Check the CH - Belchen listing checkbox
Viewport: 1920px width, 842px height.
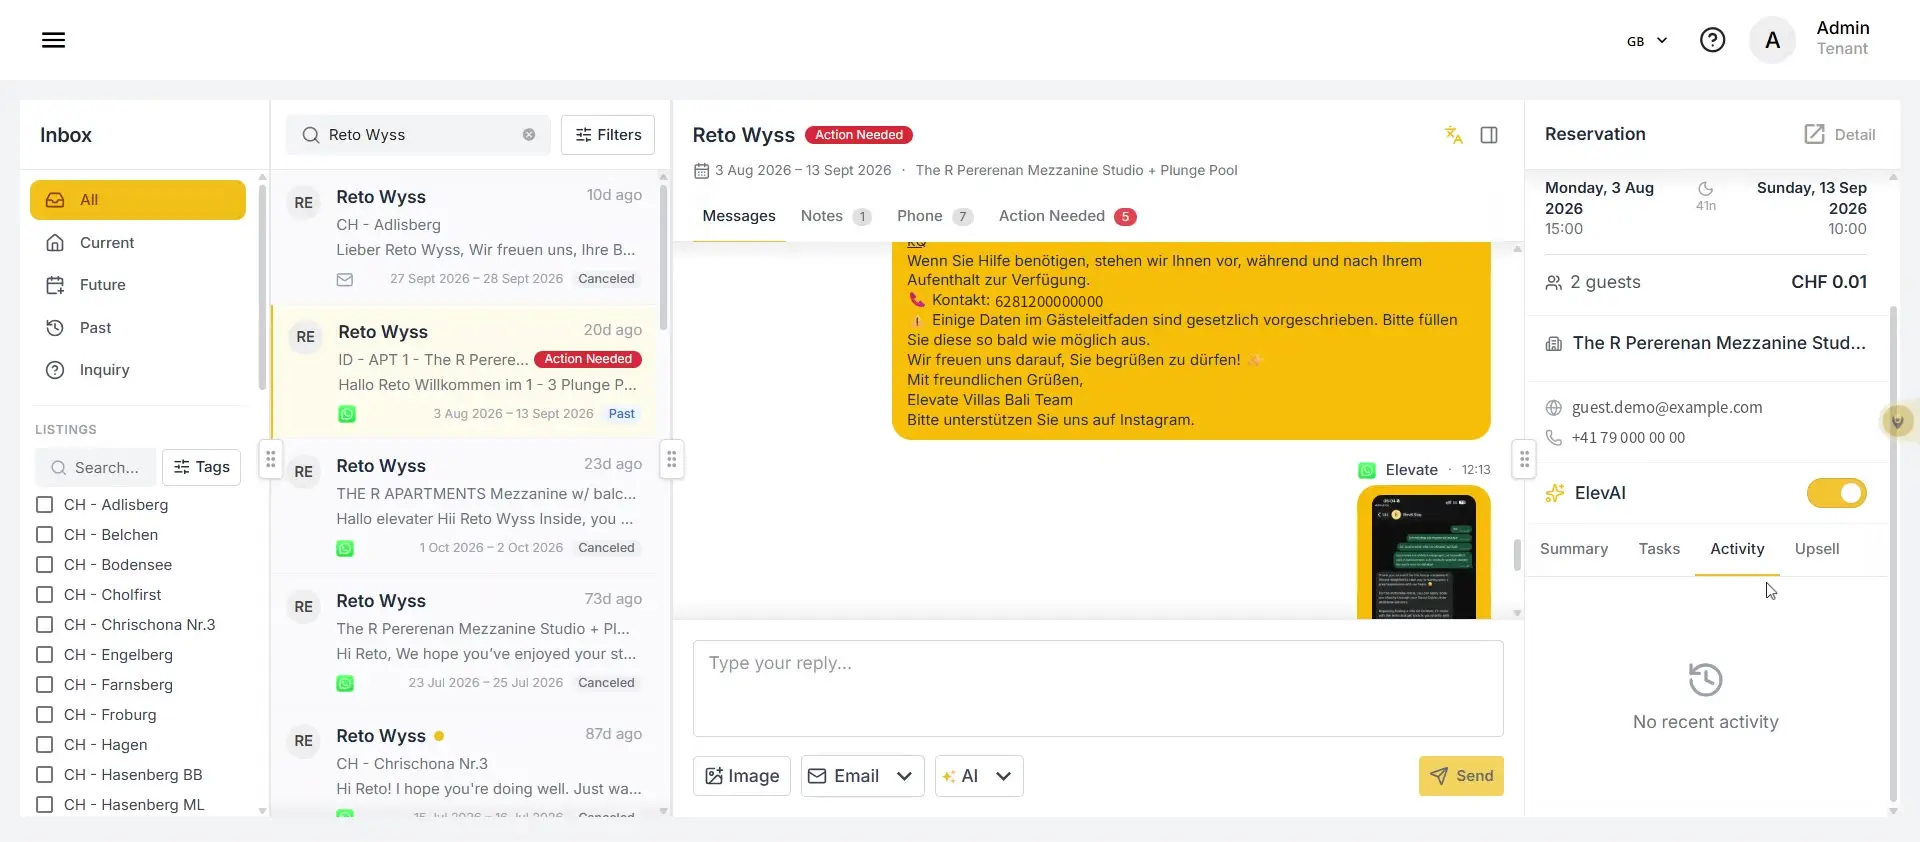click(44, 535)
